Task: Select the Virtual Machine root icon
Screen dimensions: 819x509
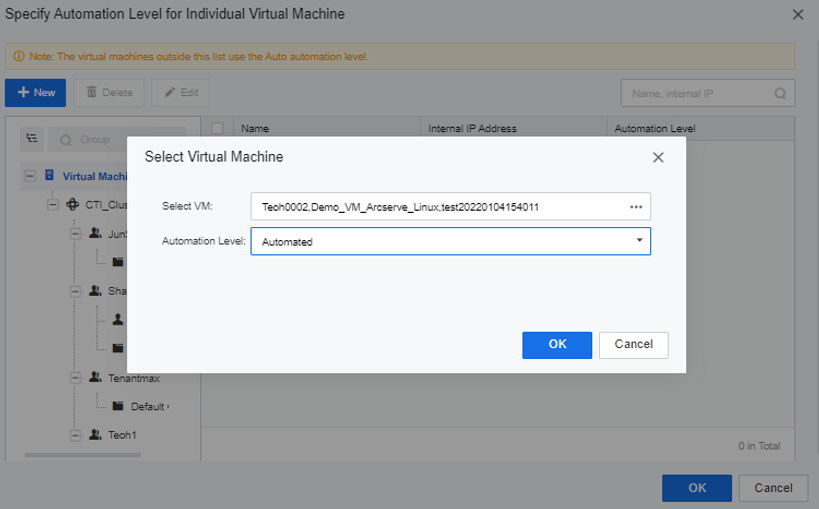Action: tap(50, 175)
